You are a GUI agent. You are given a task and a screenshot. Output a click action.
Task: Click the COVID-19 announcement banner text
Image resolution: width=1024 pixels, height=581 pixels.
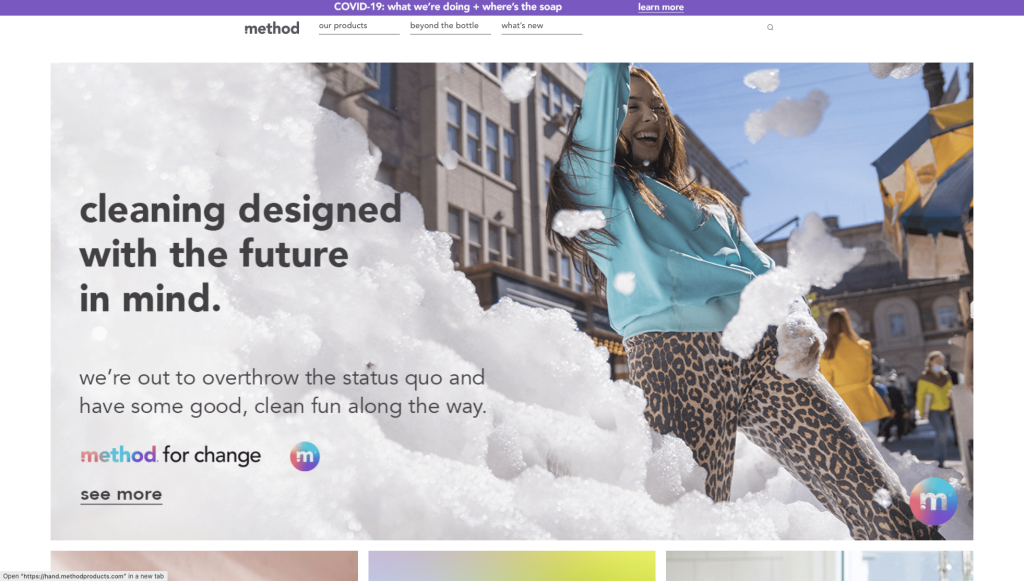point(448,7)
